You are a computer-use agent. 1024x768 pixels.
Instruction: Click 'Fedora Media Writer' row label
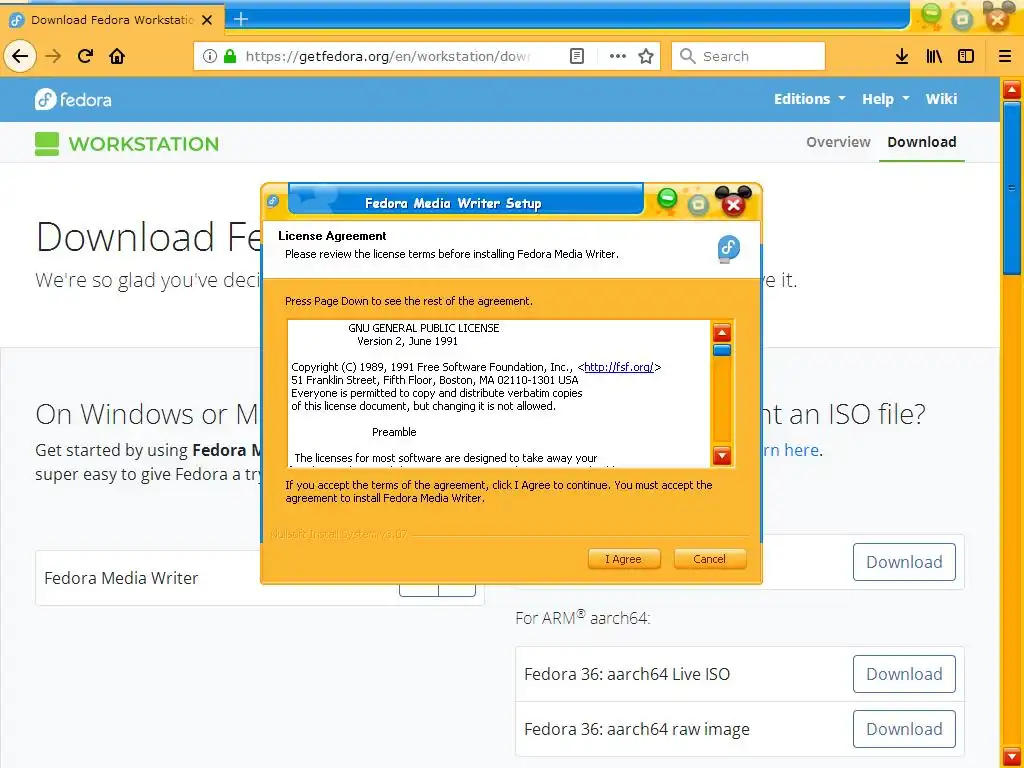click(x=121, y=578)
